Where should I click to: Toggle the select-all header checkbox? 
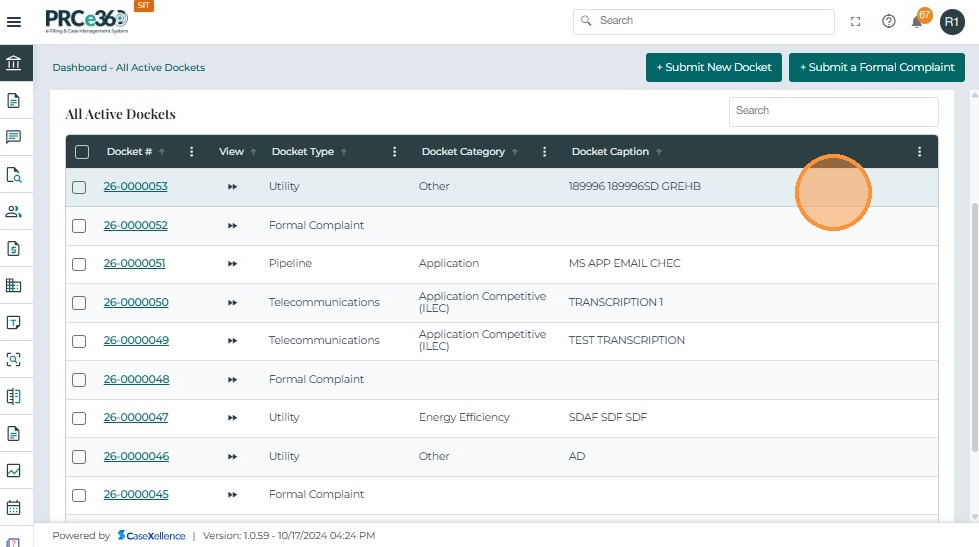pos(82,152)
